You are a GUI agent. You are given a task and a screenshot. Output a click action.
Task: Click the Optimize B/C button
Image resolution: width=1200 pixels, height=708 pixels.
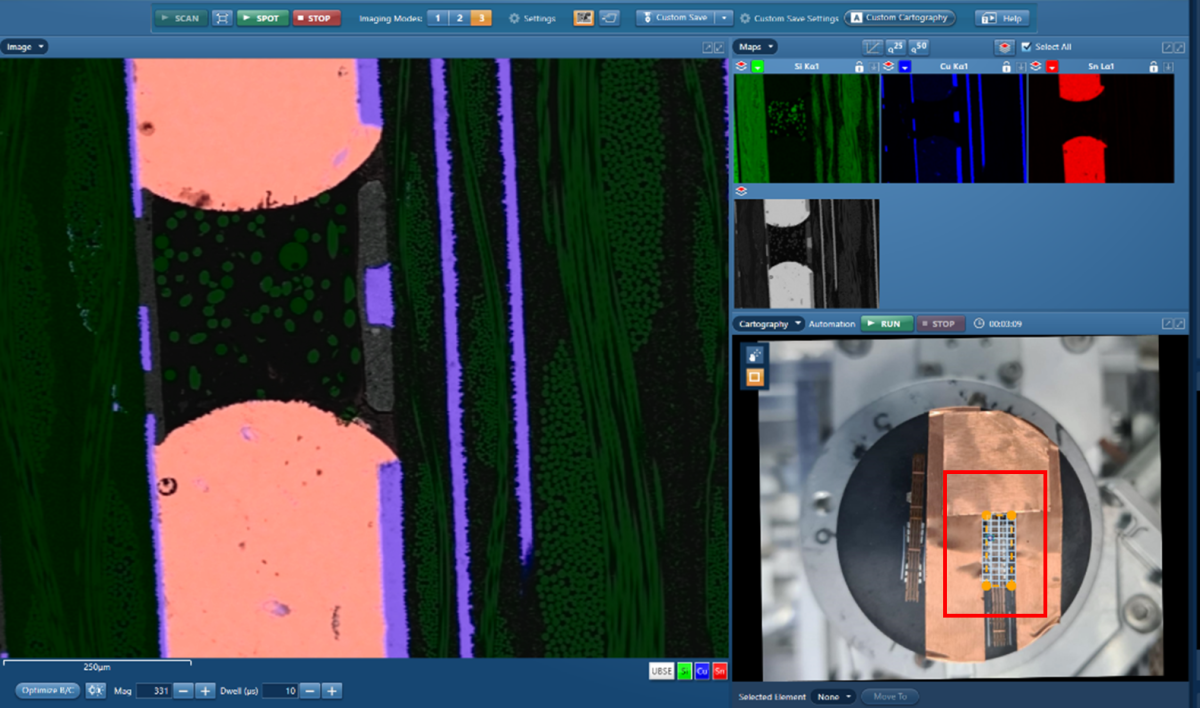click(x=48, y=690)
